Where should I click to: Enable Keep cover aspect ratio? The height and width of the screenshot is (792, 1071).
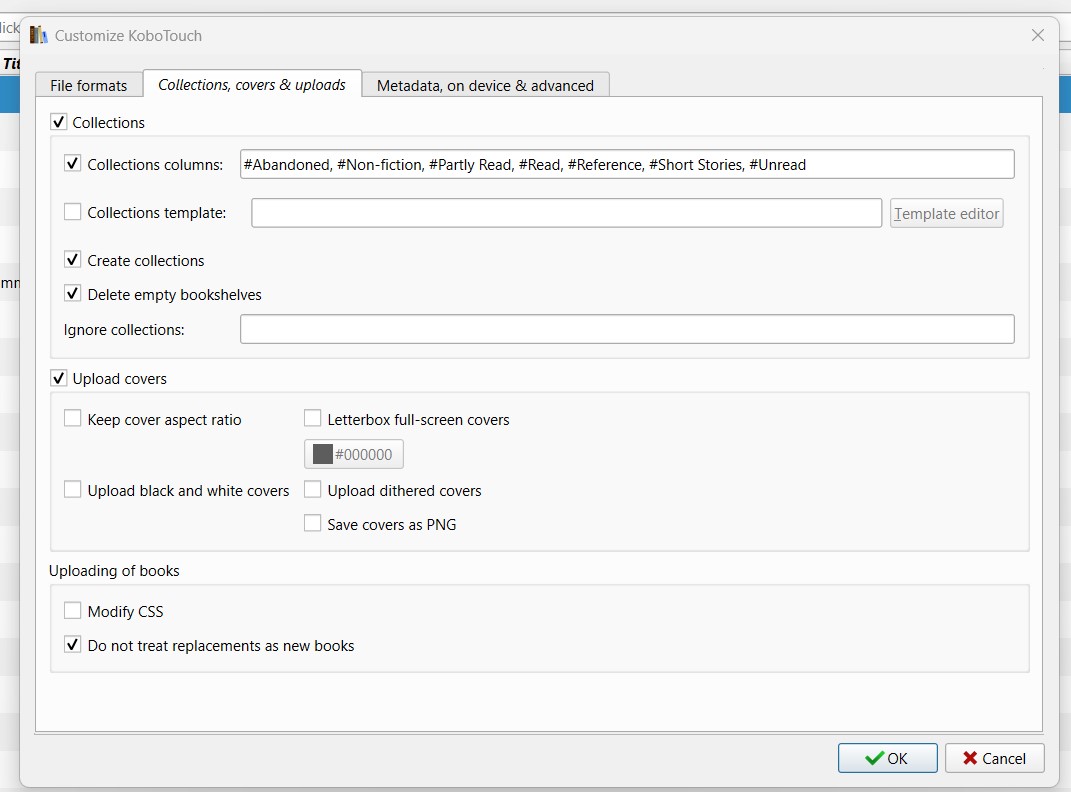73,419
